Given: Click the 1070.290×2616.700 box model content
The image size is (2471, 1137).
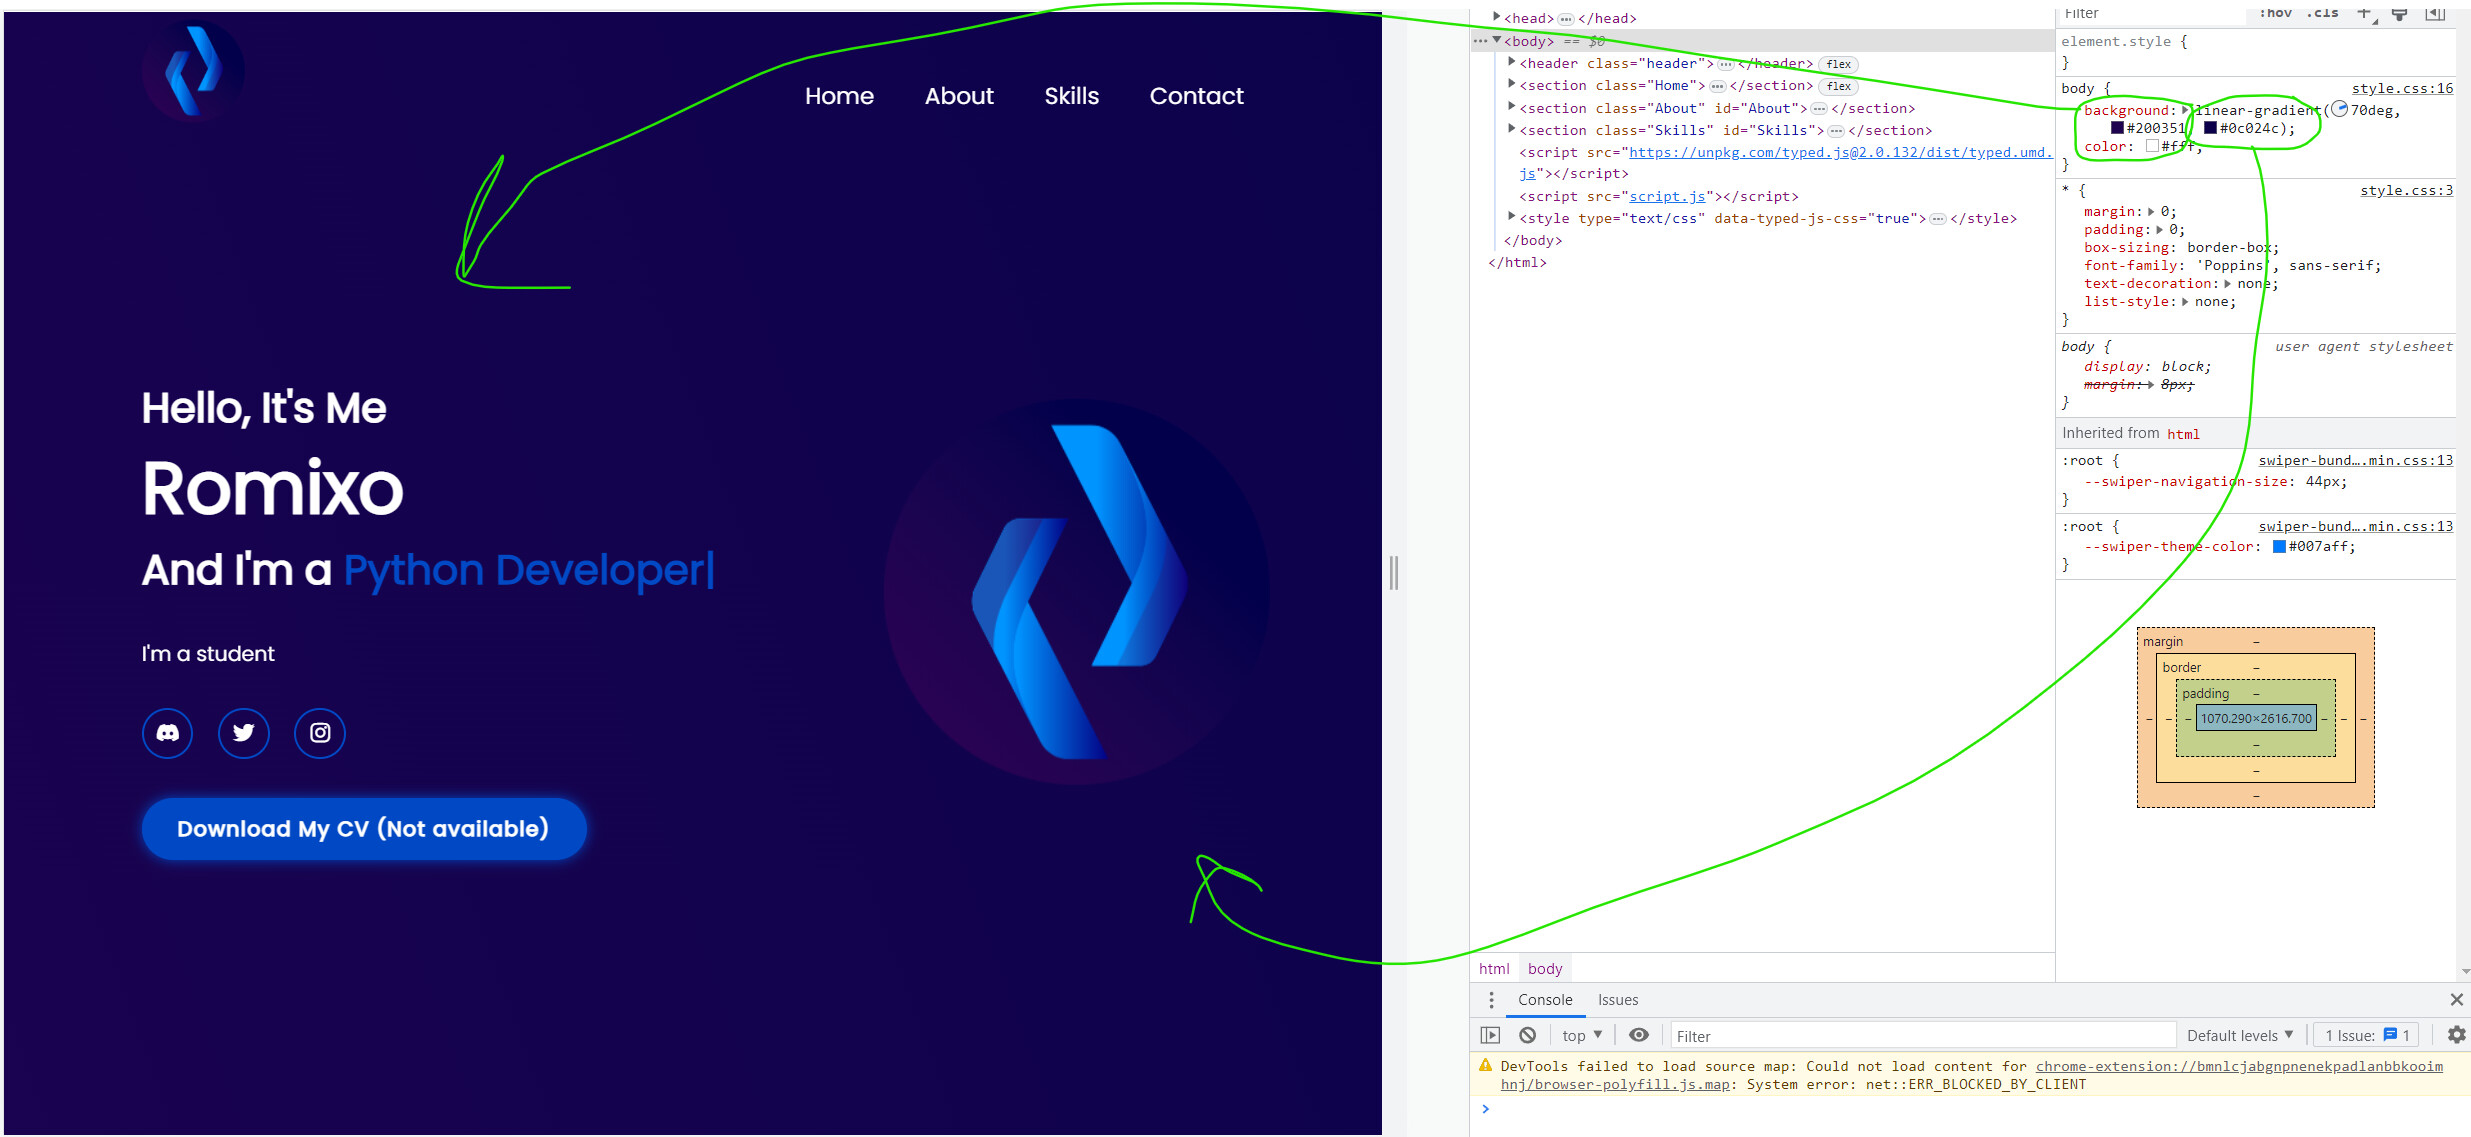Looking at the screenshot, I should [x=2256, y=718].
